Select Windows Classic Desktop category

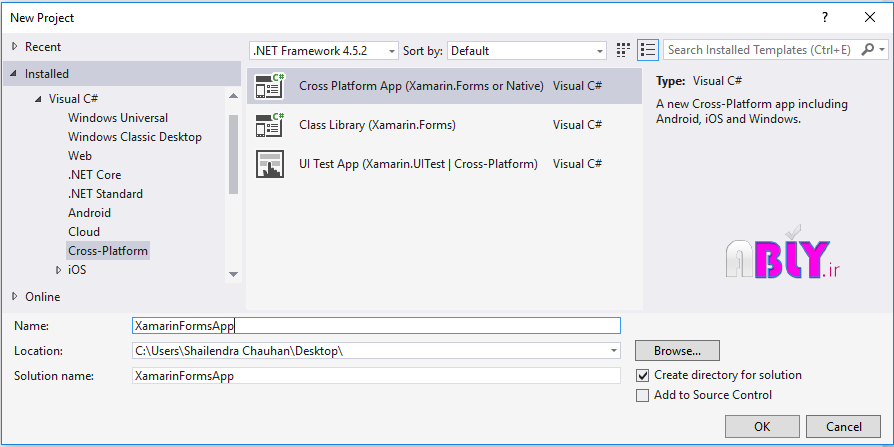tap(135, 137)
